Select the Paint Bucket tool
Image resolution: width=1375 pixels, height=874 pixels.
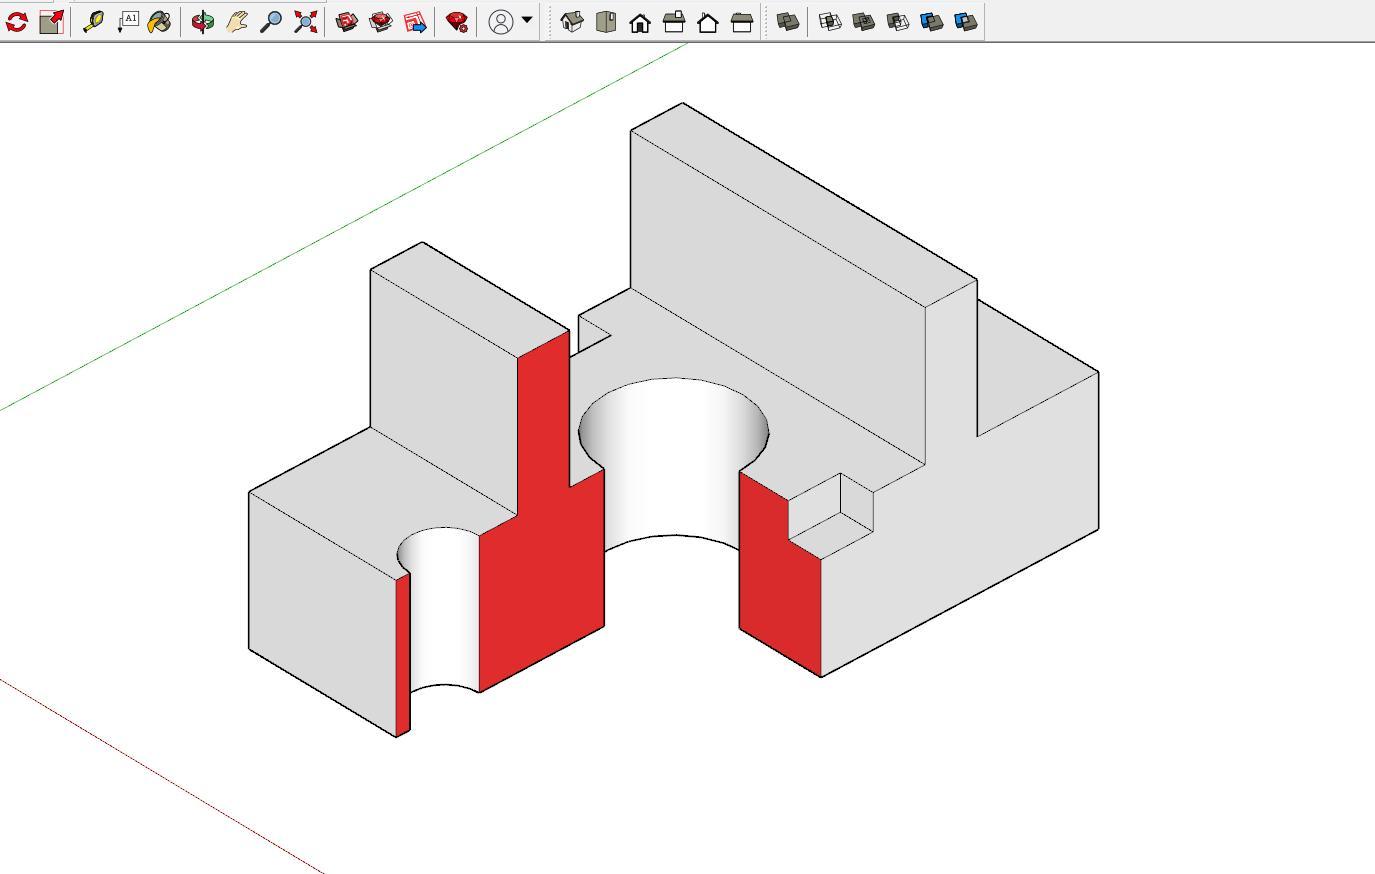(x=159, y=22)
